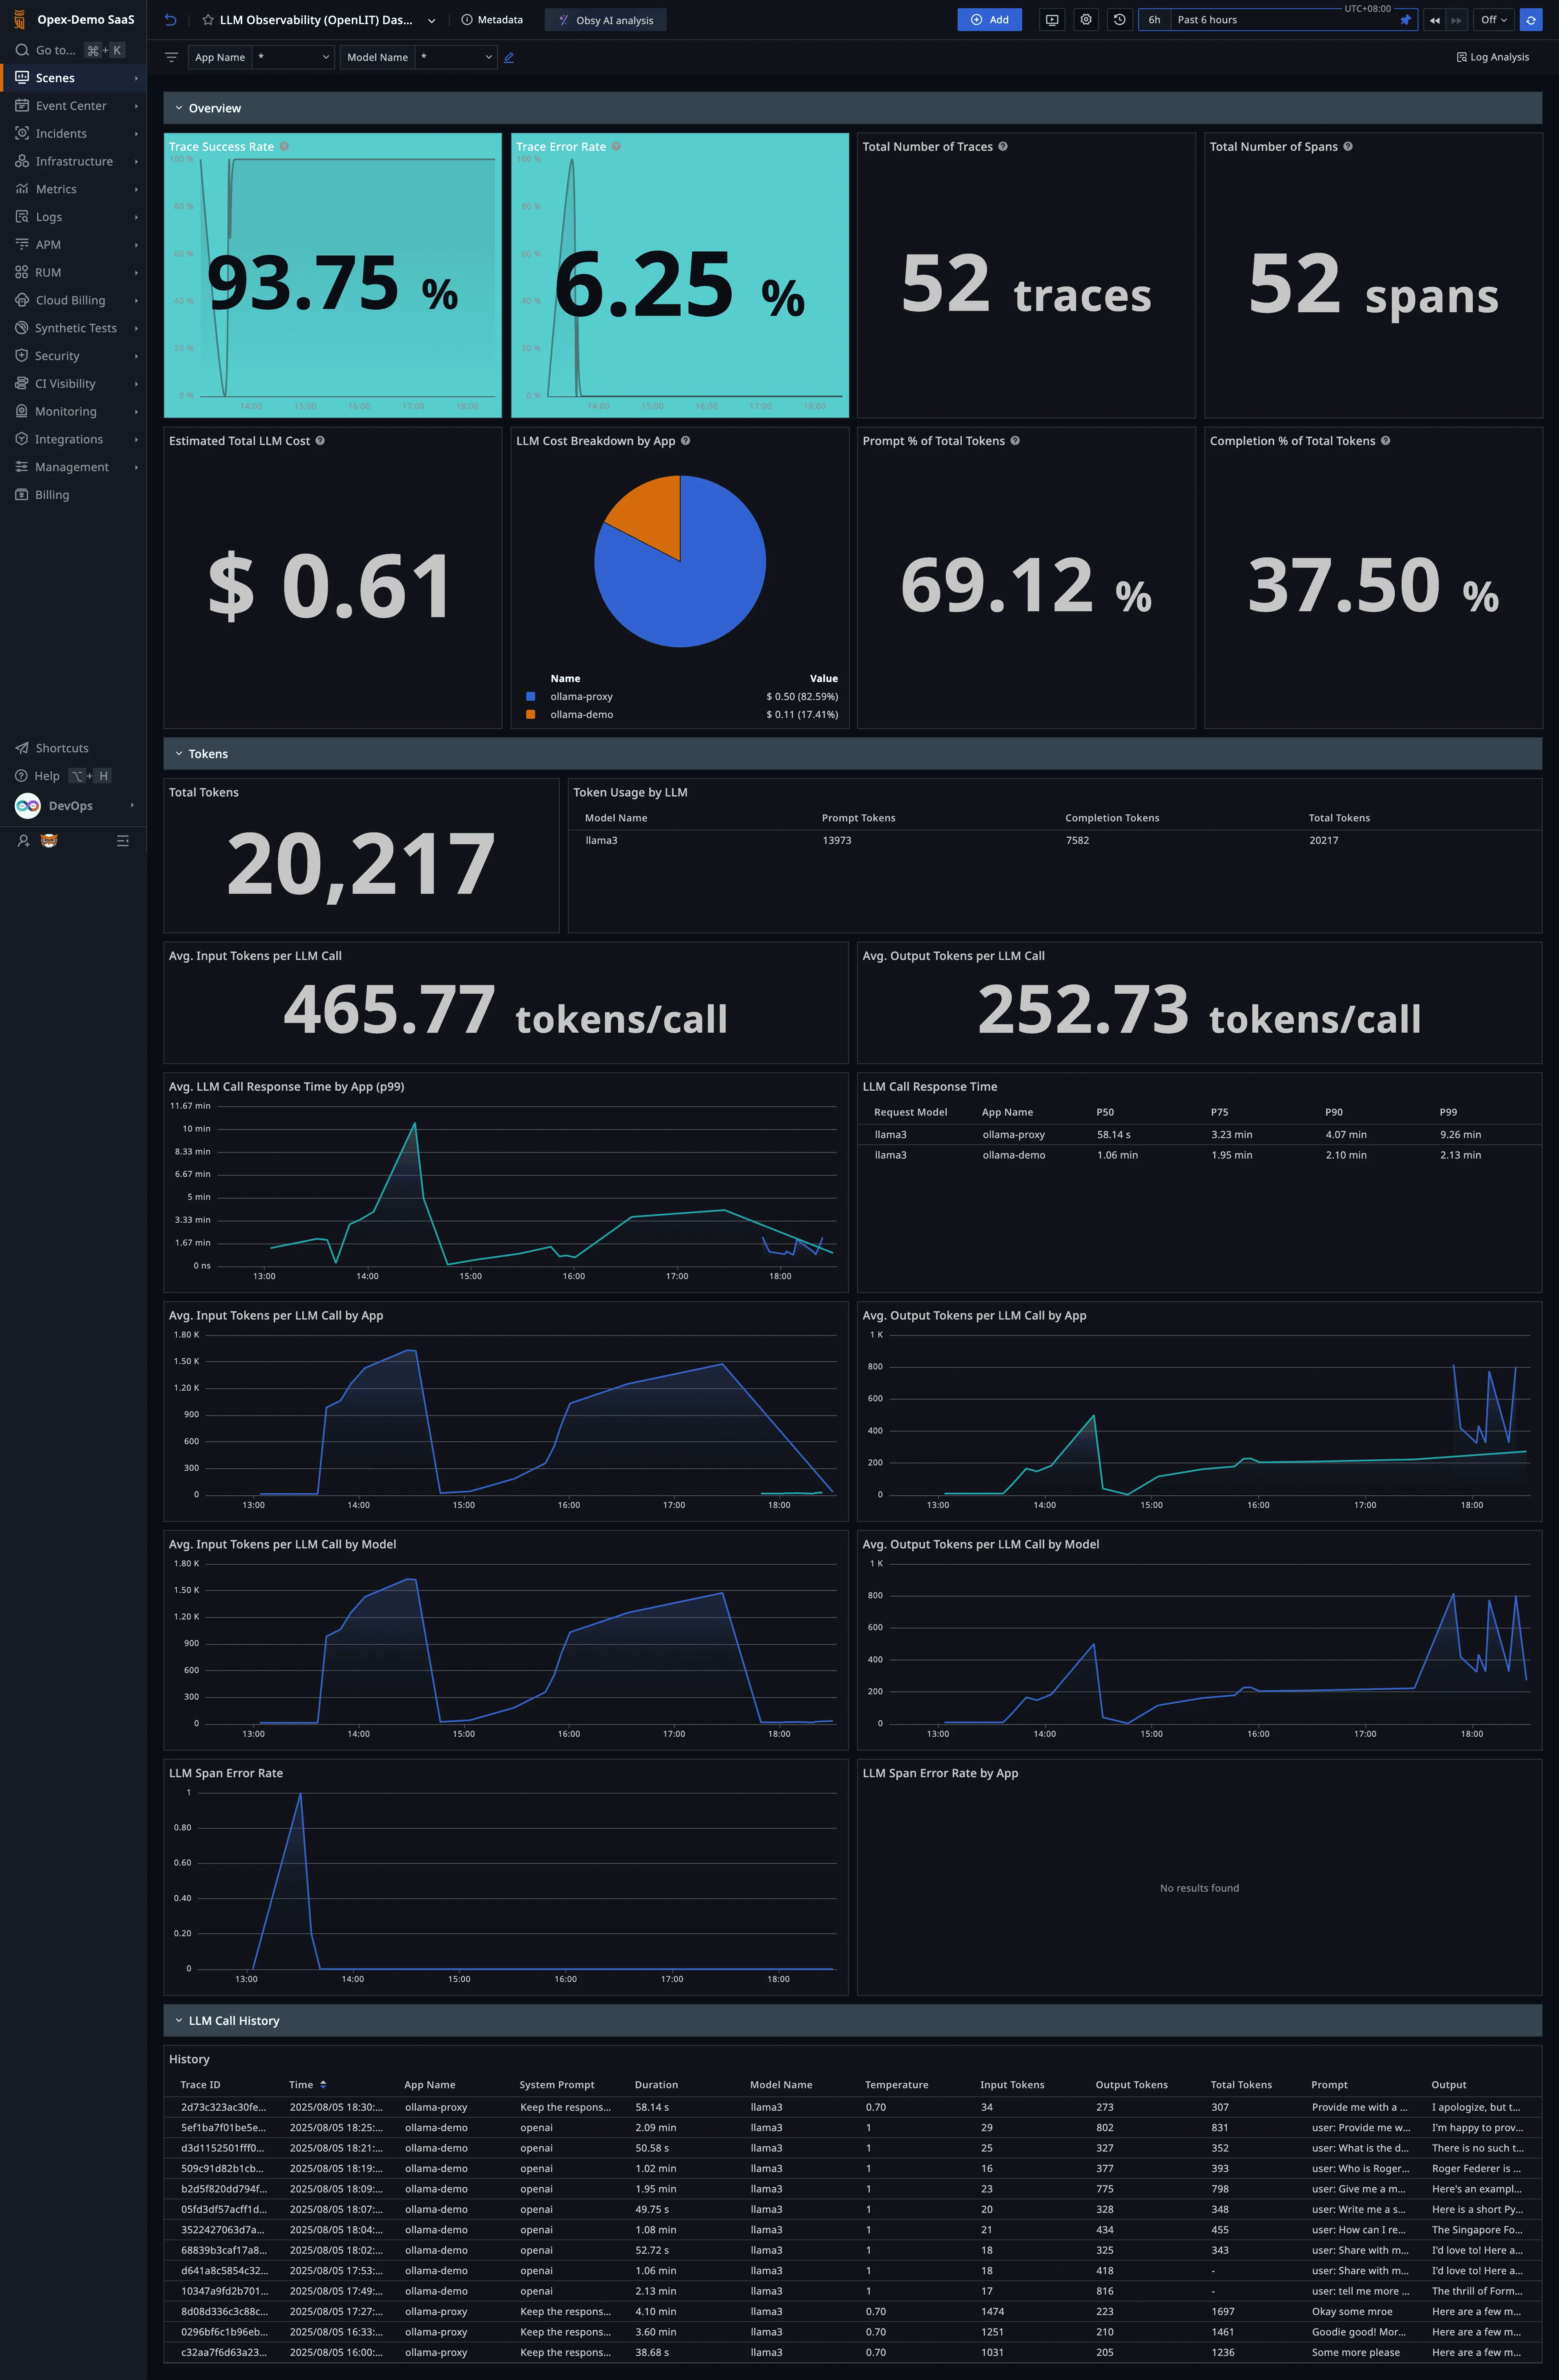Open Logs sidebar menu
Viewport: 1559px width, 2380px height.
[x=73, y=217]
